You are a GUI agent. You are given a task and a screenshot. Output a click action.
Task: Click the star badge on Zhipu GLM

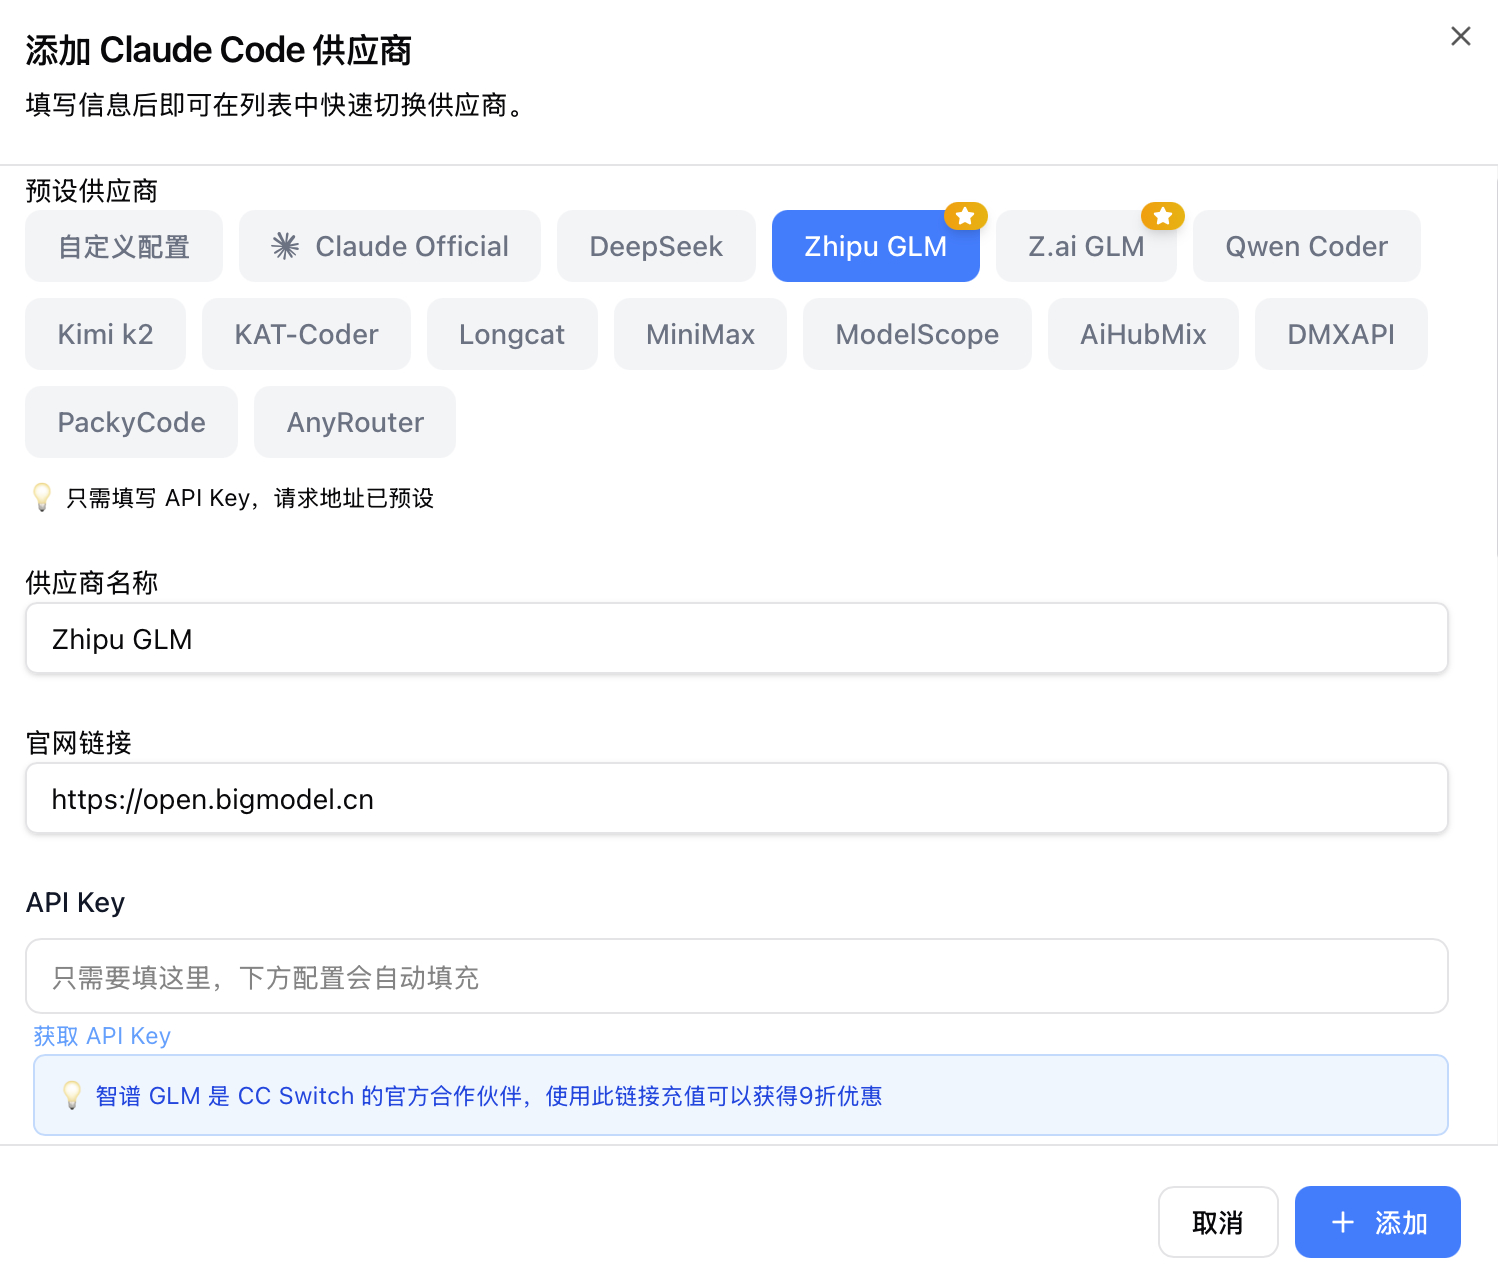coord(964,215)
